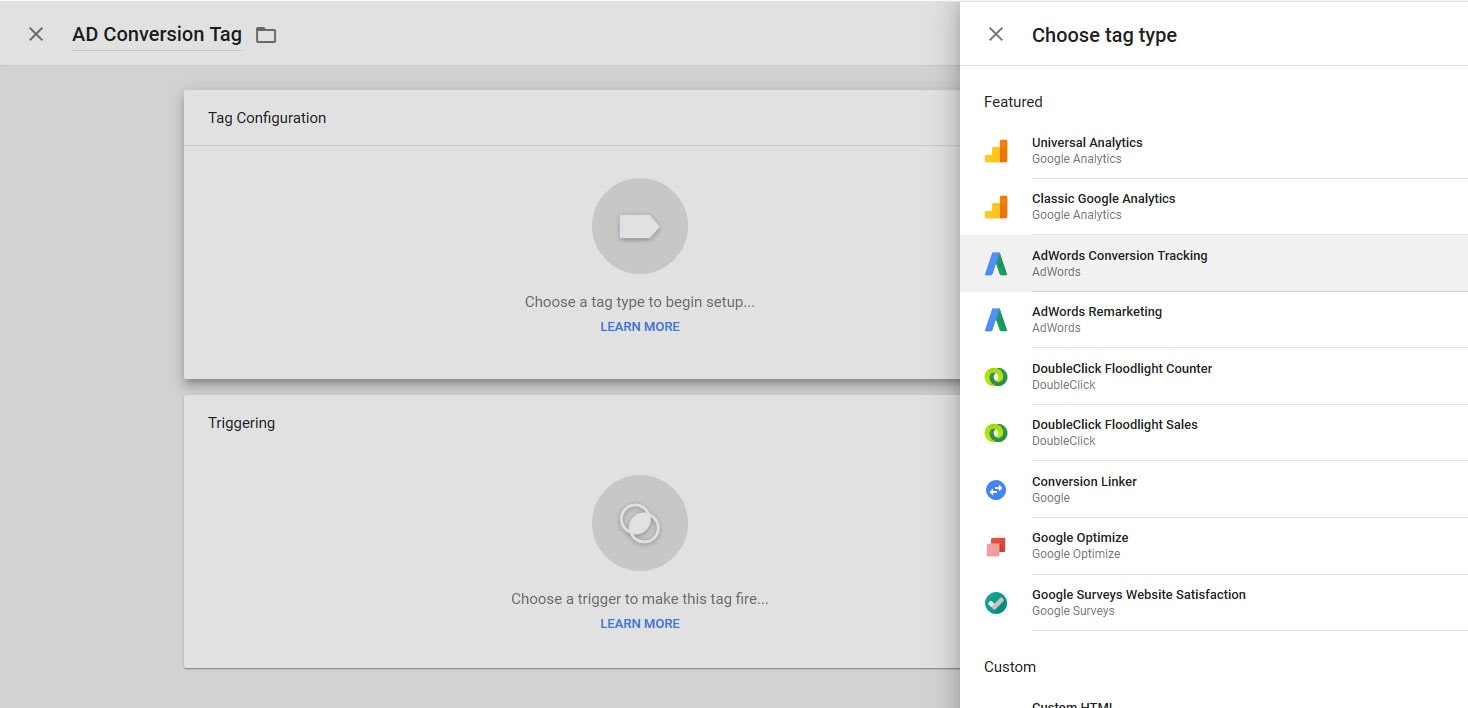This screenshot has width=1468, height=708.
Task: Click the Triggering card heading
Action: coord(241,423)
